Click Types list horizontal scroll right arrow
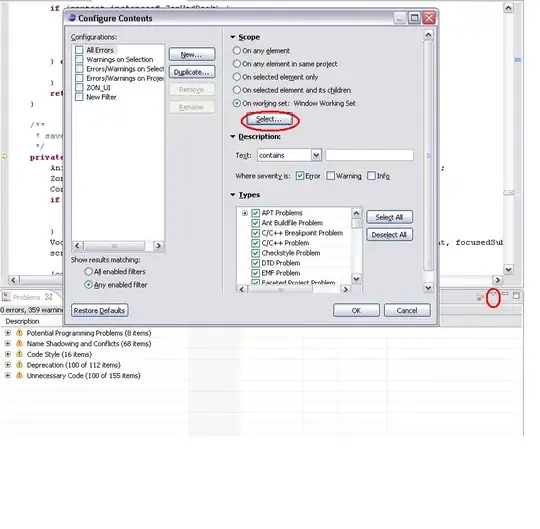This screenshot has width=540, height=529. [x=345, y=289]
